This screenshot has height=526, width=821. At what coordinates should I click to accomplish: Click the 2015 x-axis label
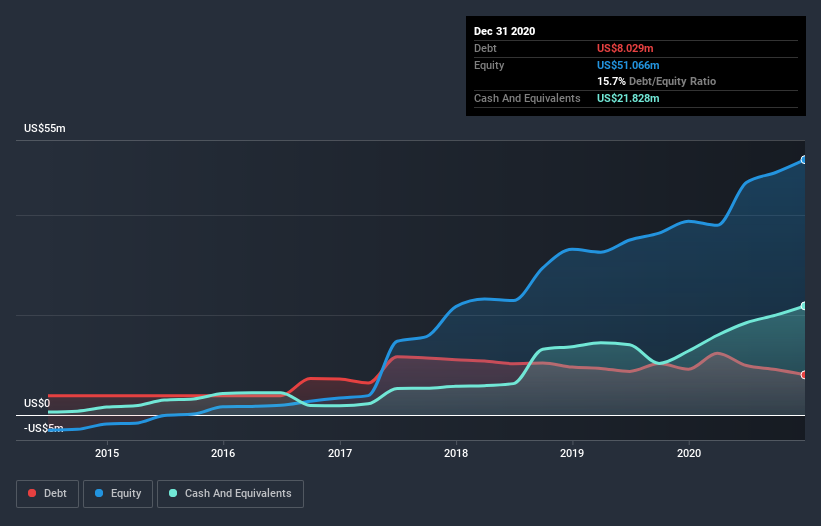107,453
